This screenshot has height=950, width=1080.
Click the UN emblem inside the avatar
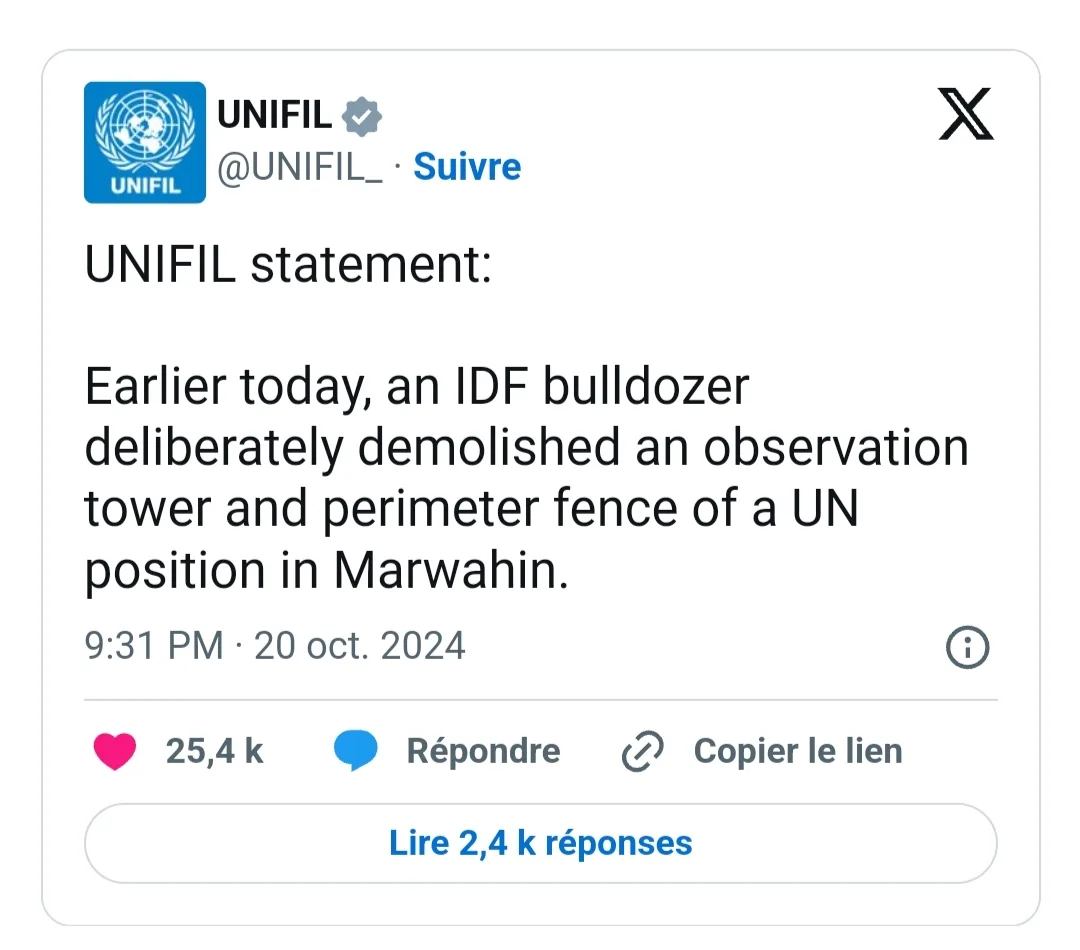click(x=145, y=130)
